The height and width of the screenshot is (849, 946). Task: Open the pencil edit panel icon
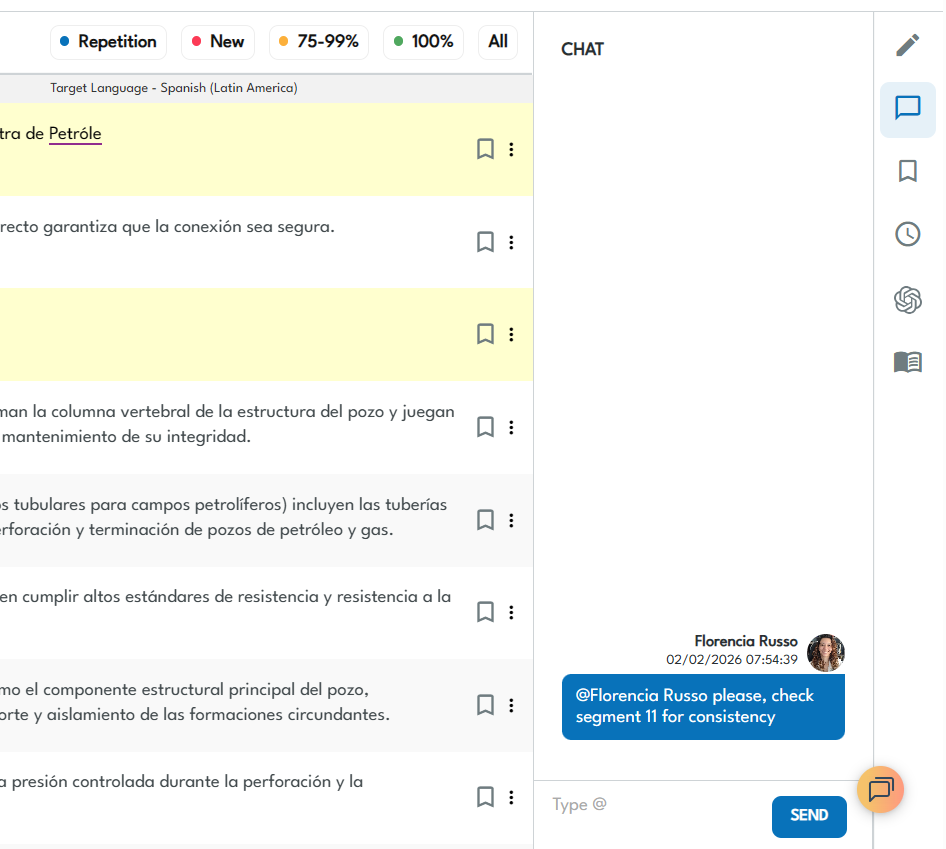(907, 45)
